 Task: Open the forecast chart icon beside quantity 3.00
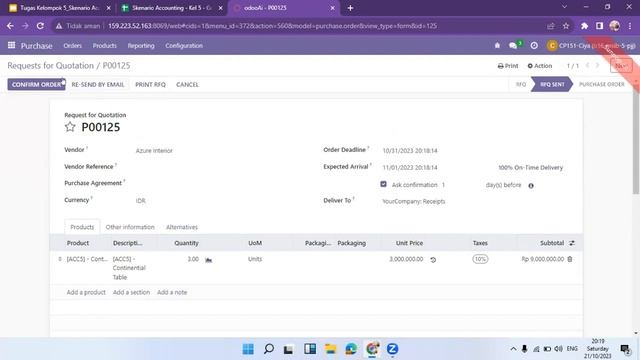(209, 260)
